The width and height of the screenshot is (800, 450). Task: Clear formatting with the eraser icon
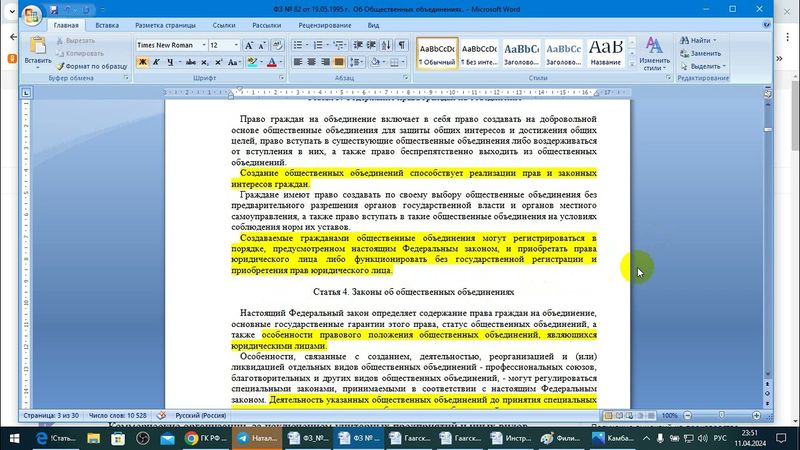click(277, 45)
